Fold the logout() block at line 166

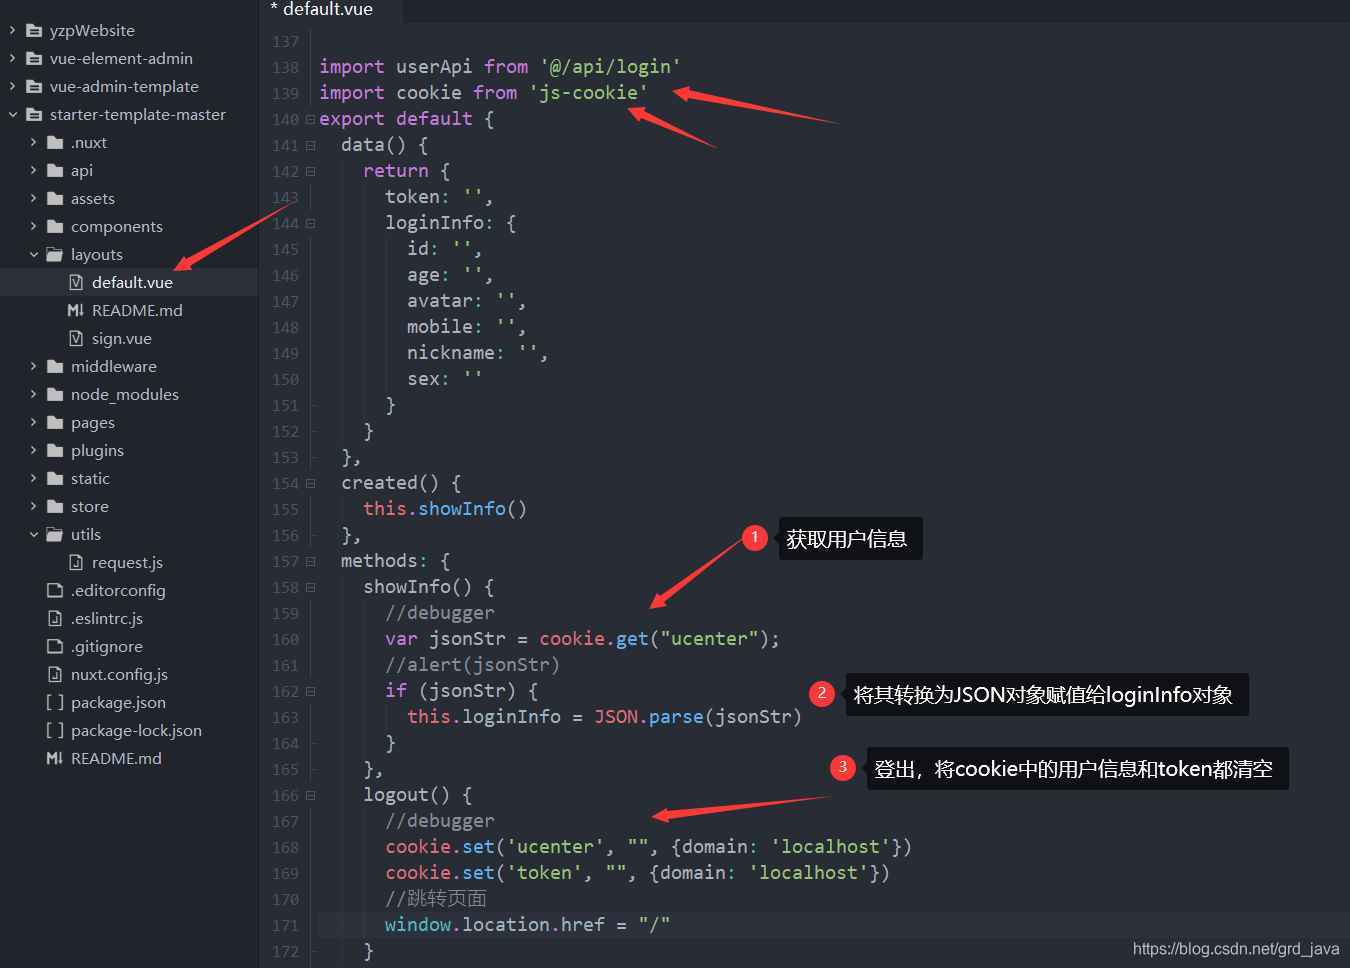pyautogui.click(x=310, y=795)
